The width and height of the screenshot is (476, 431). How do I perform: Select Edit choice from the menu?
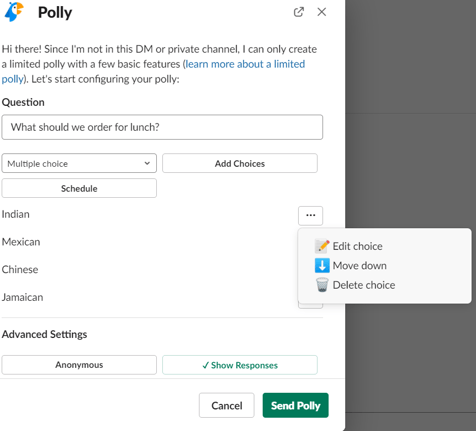point(357,246)
